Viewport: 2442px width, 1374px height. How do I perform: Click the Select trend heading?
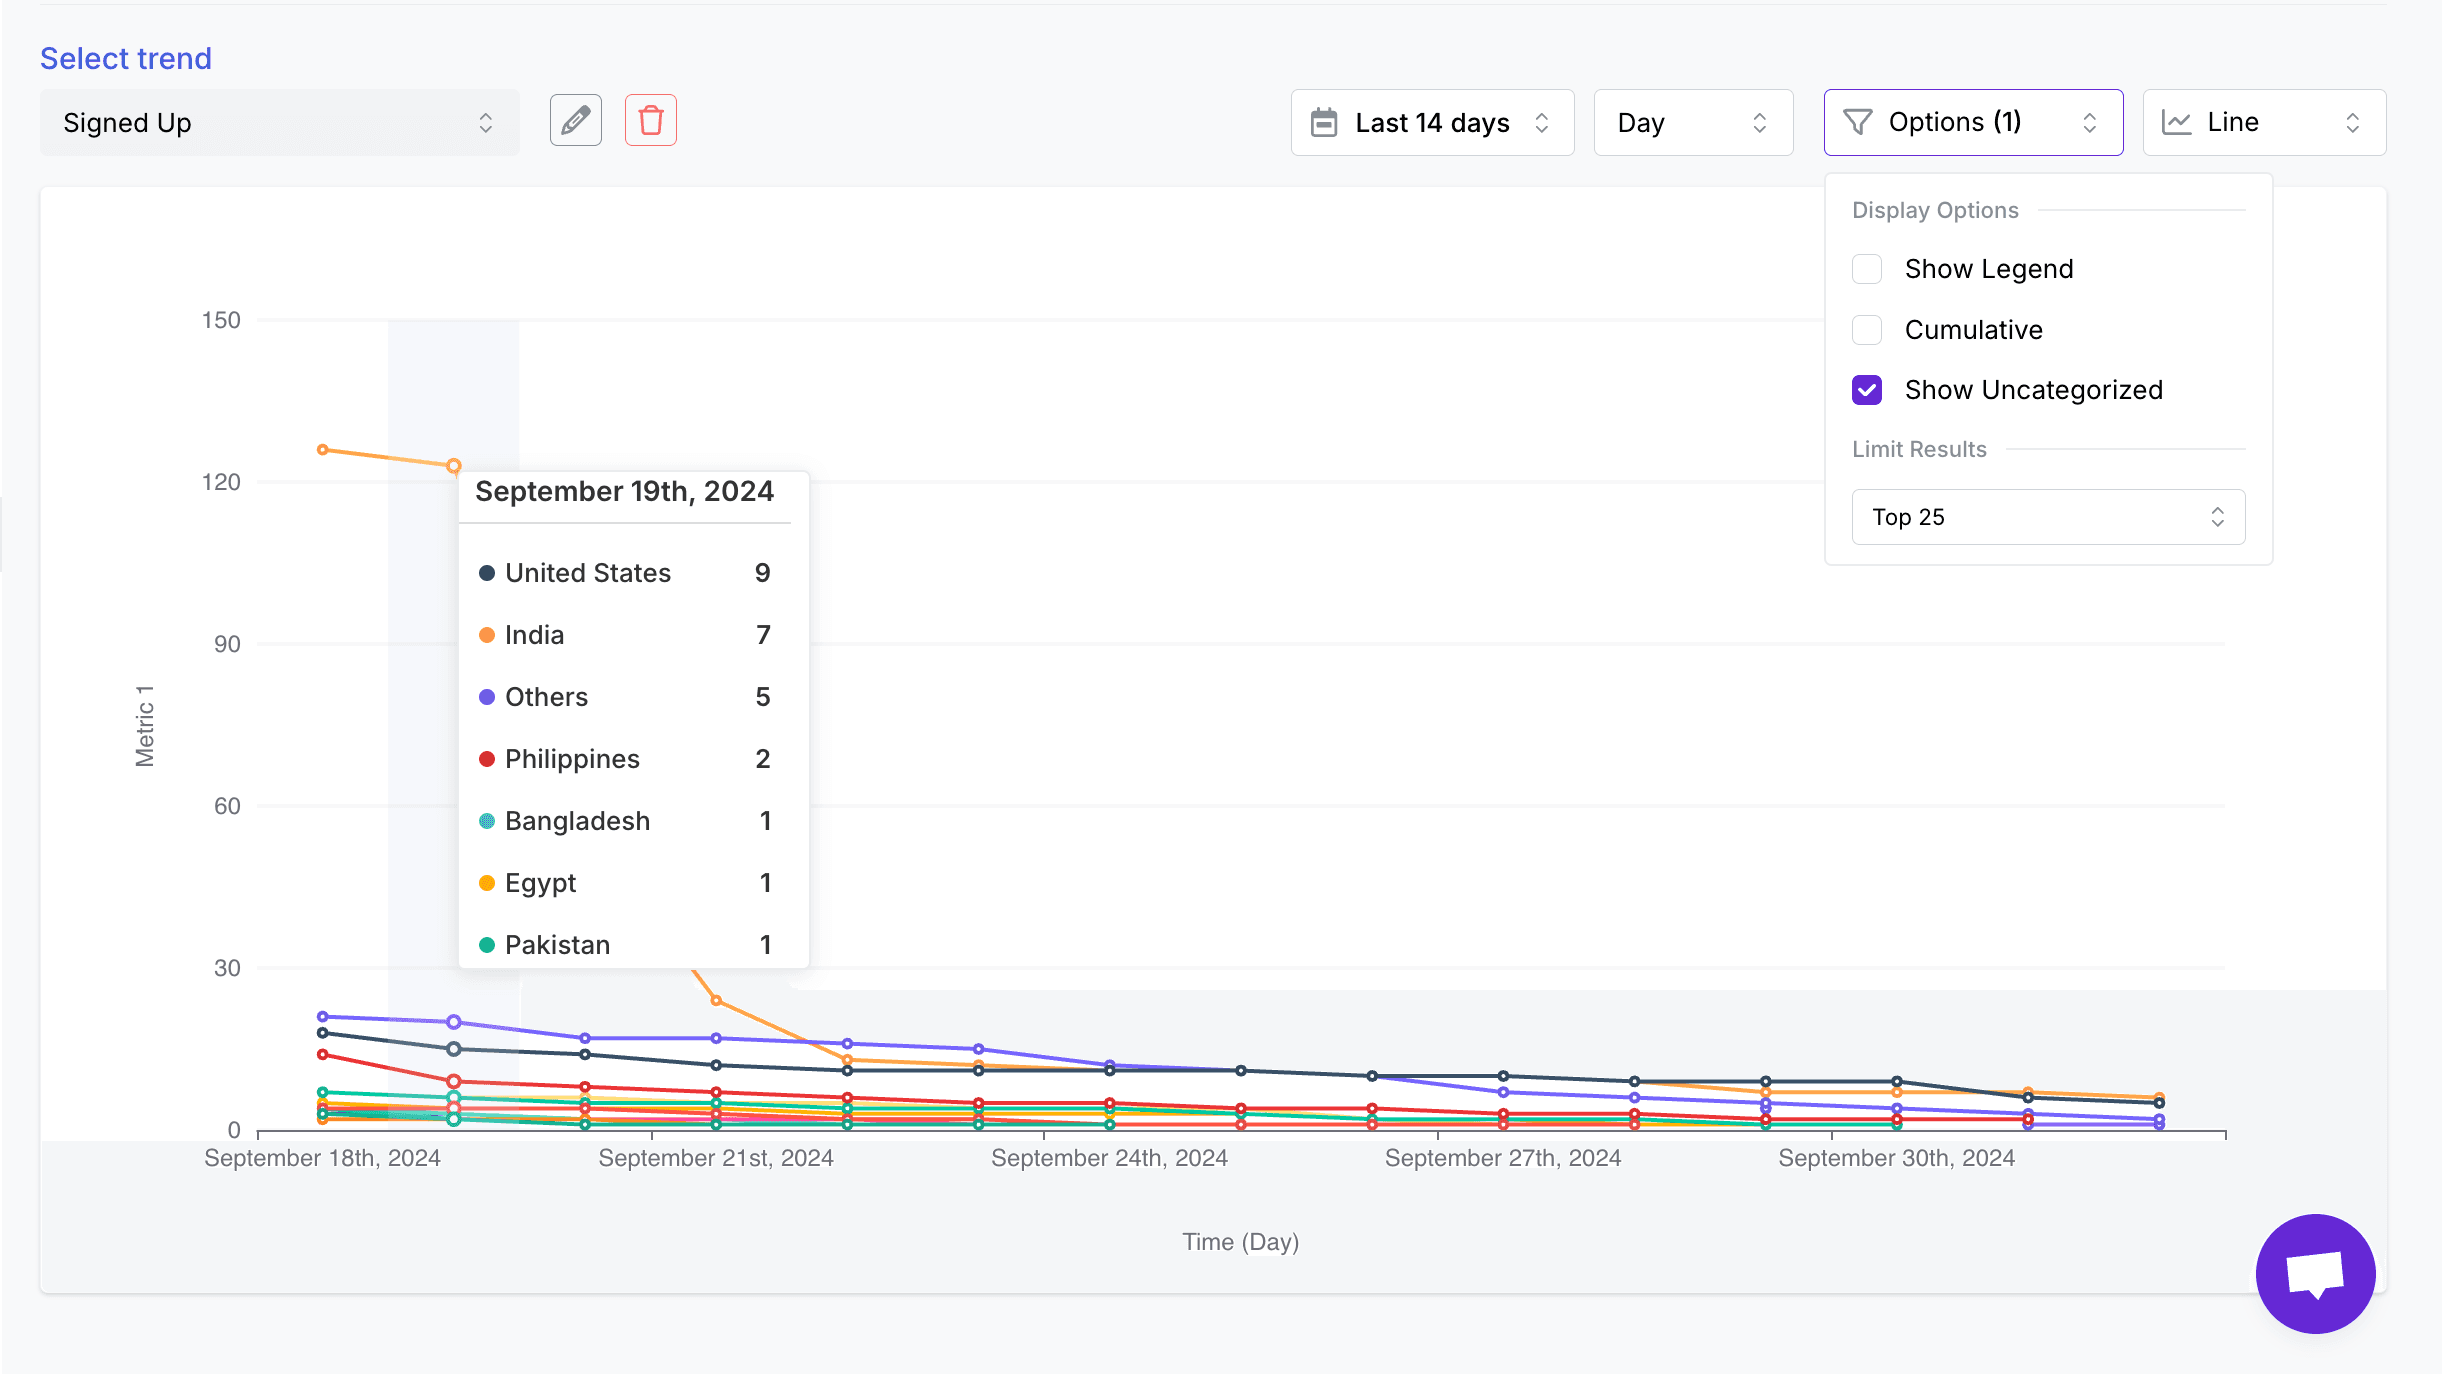126,58
